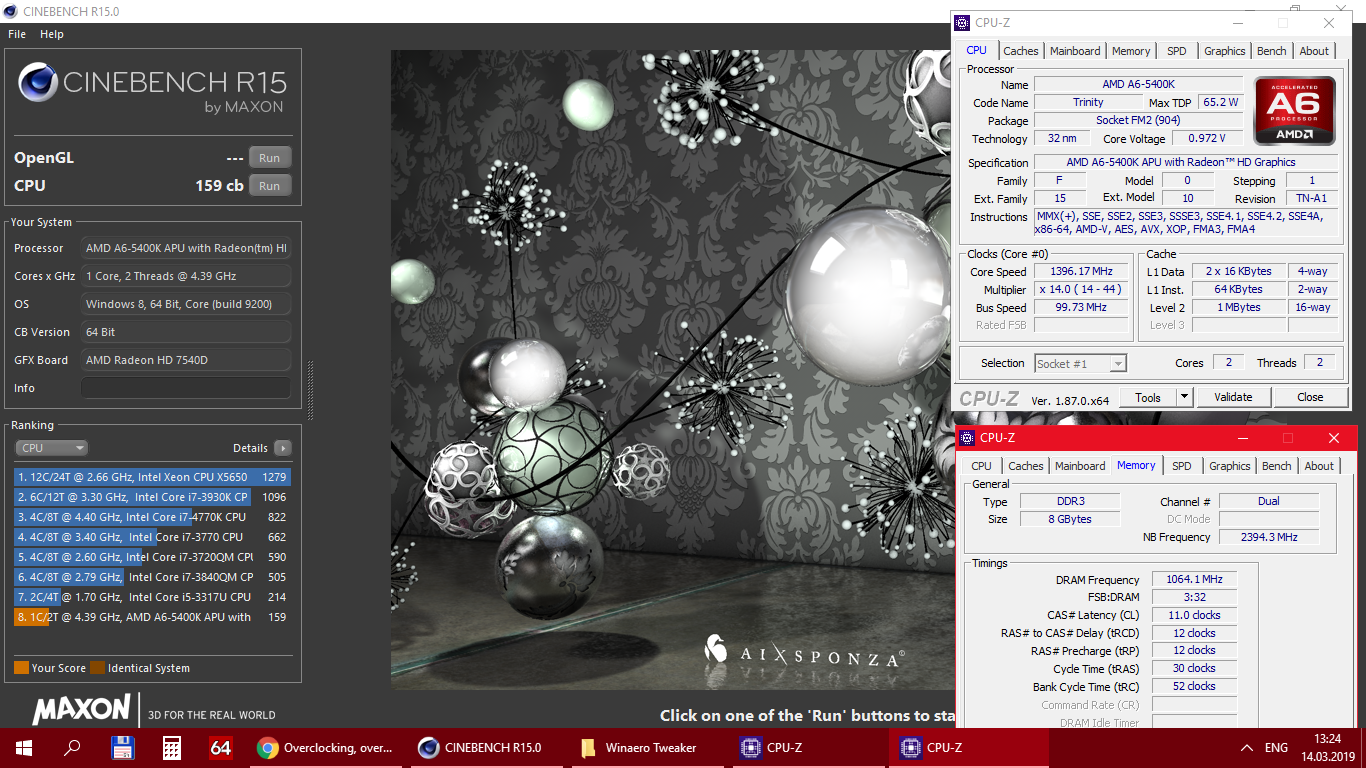Click lower CPU-Z window title icon
Screen dimensions: 1366x768
967,437
